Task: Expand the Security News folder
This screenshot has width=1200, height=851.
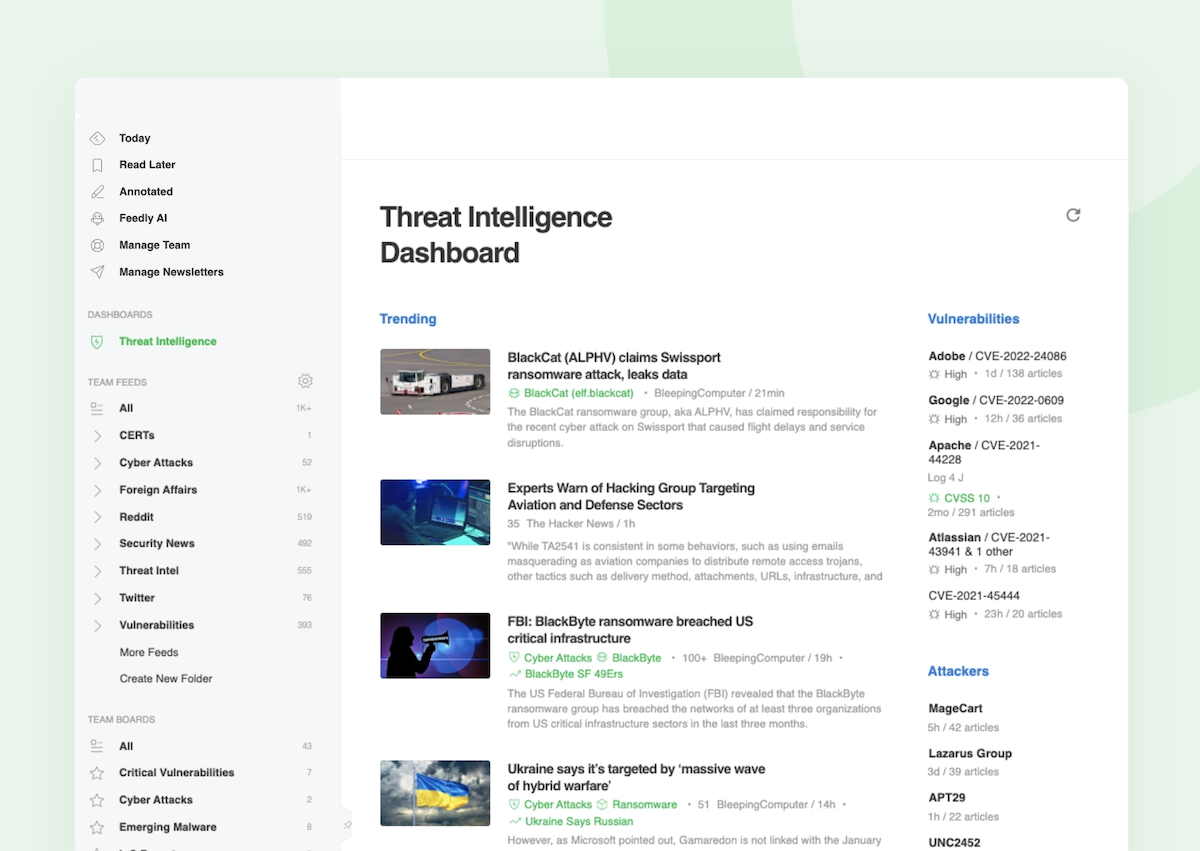Action: pyautogui.click(x=97, y=544)
